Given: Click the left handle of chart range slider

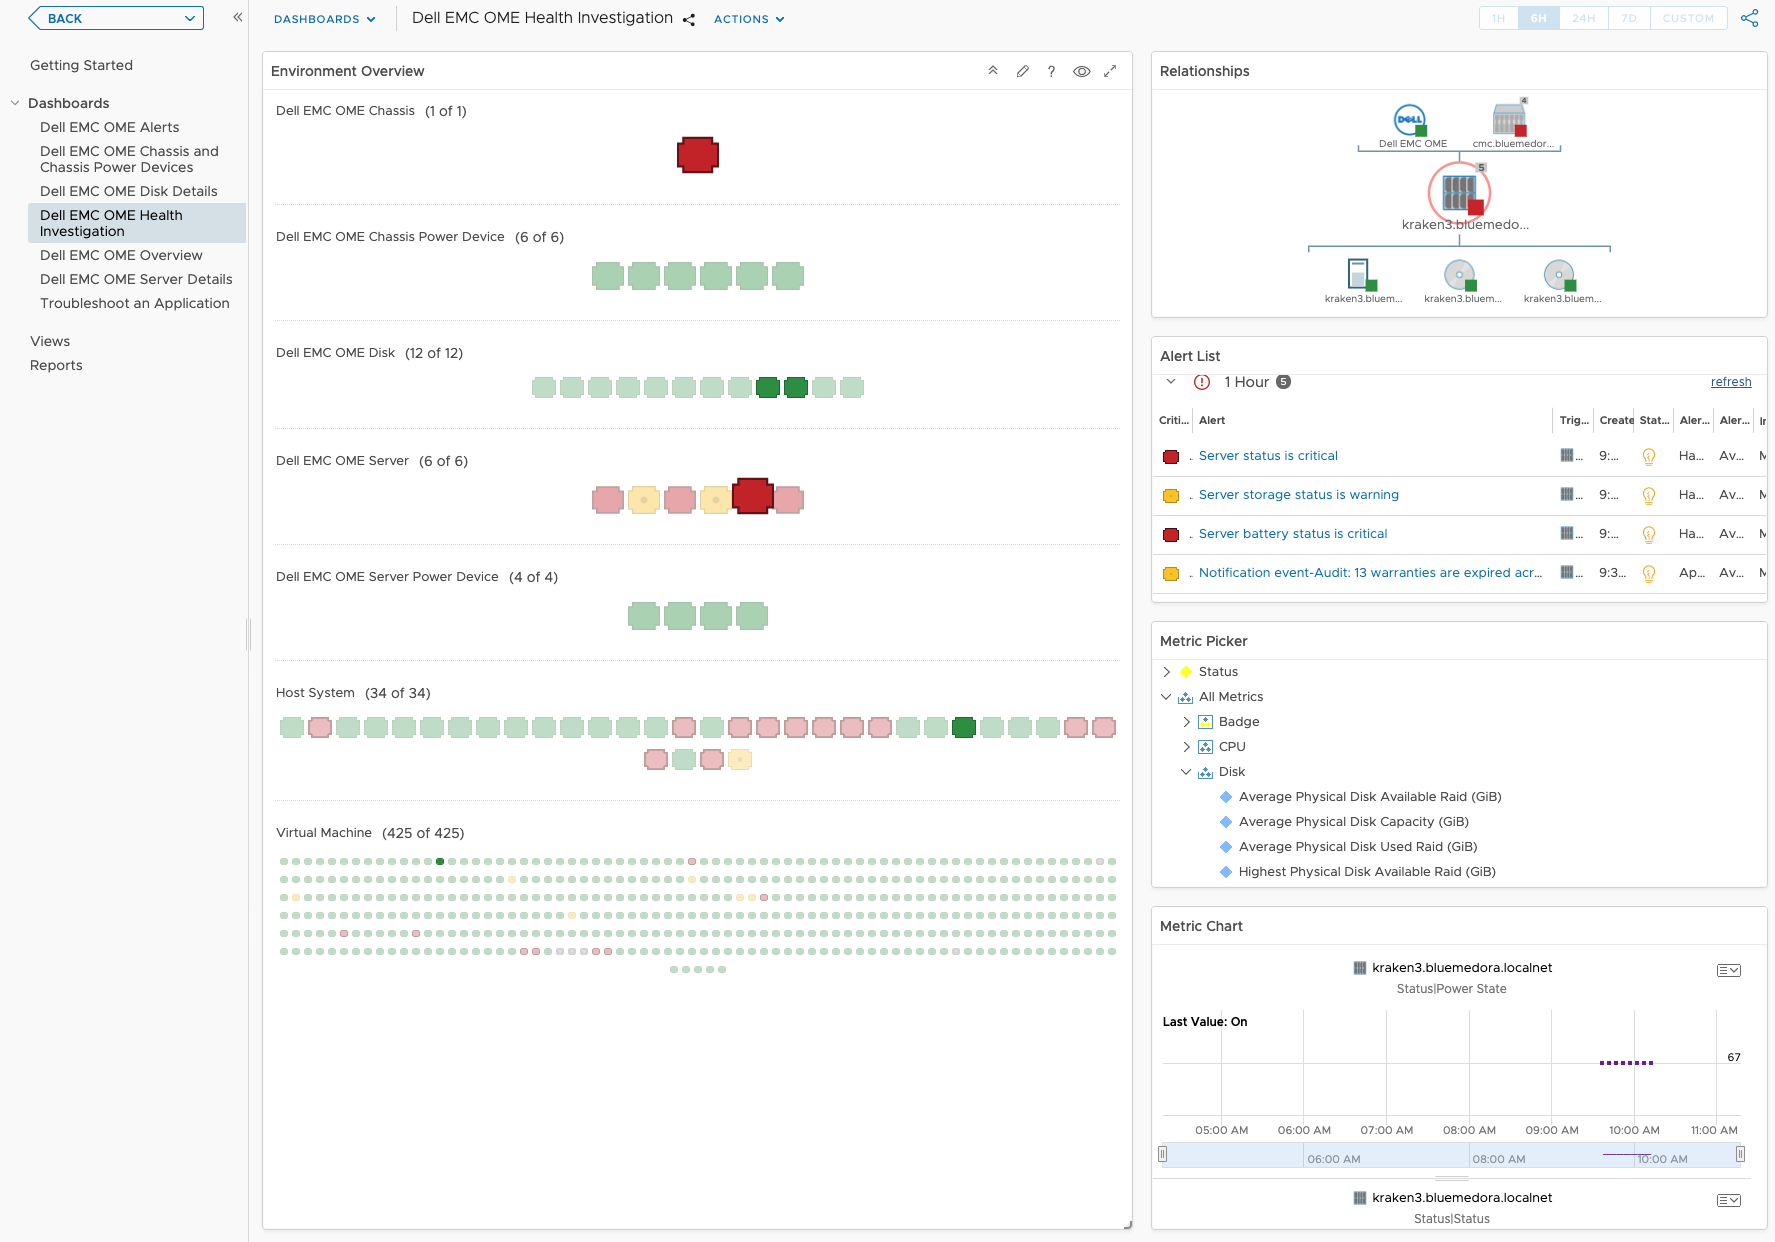Looking at the screenshot, I should [1162, 1154].
